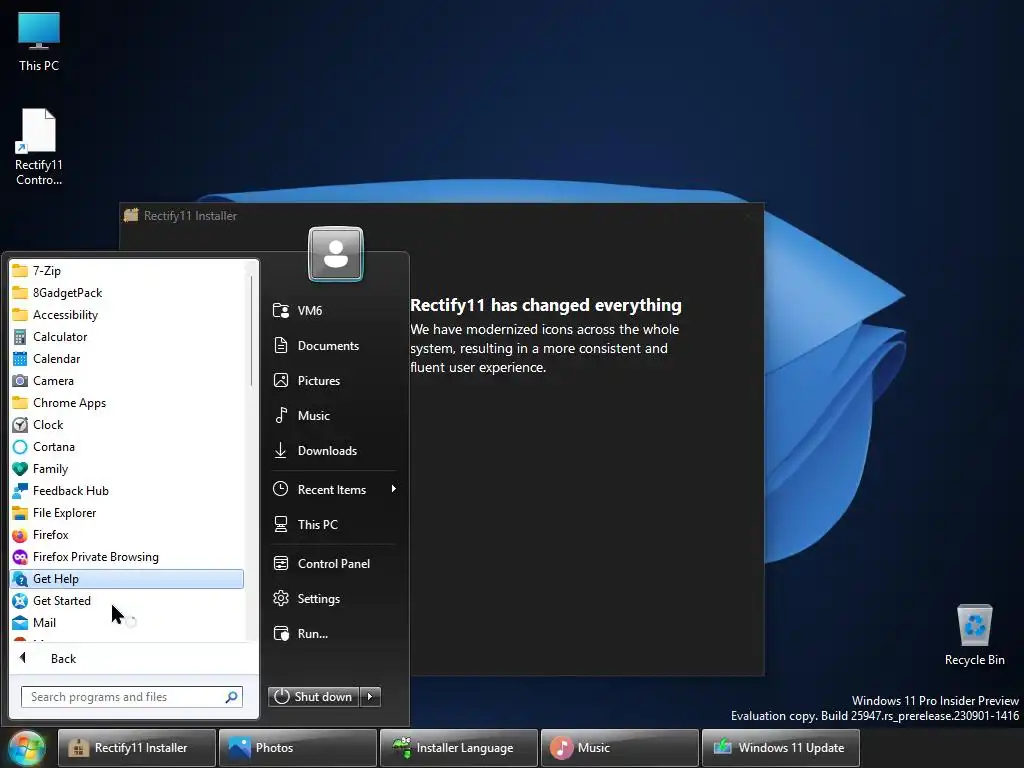Screen dimensions: 1024x768
Task: Click the Rectify11 Installer window title bar
Action: [441, 216]
